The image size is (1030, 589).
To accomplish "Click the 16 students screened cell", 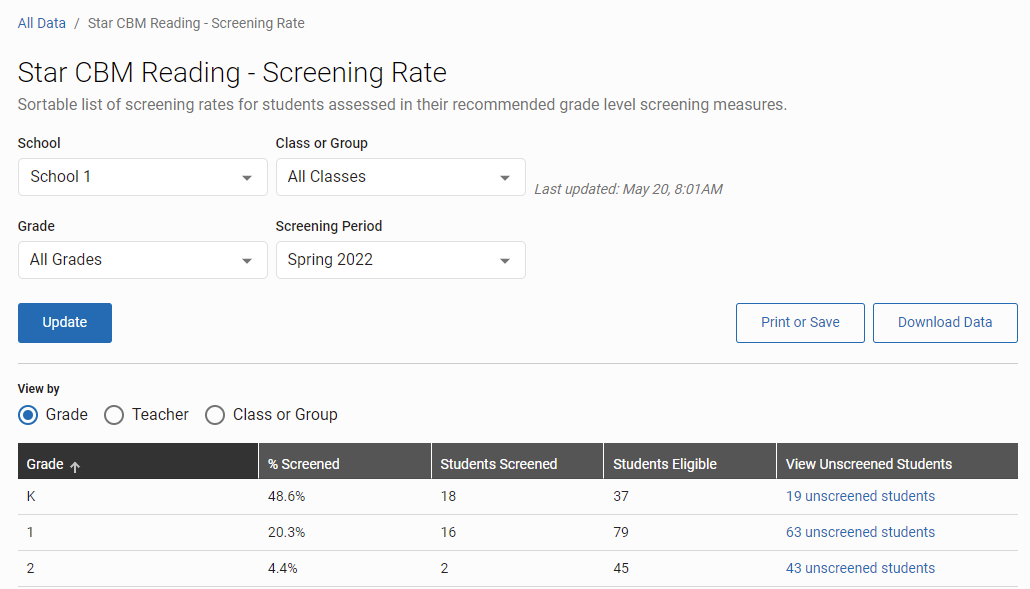I will coord(448,533).
